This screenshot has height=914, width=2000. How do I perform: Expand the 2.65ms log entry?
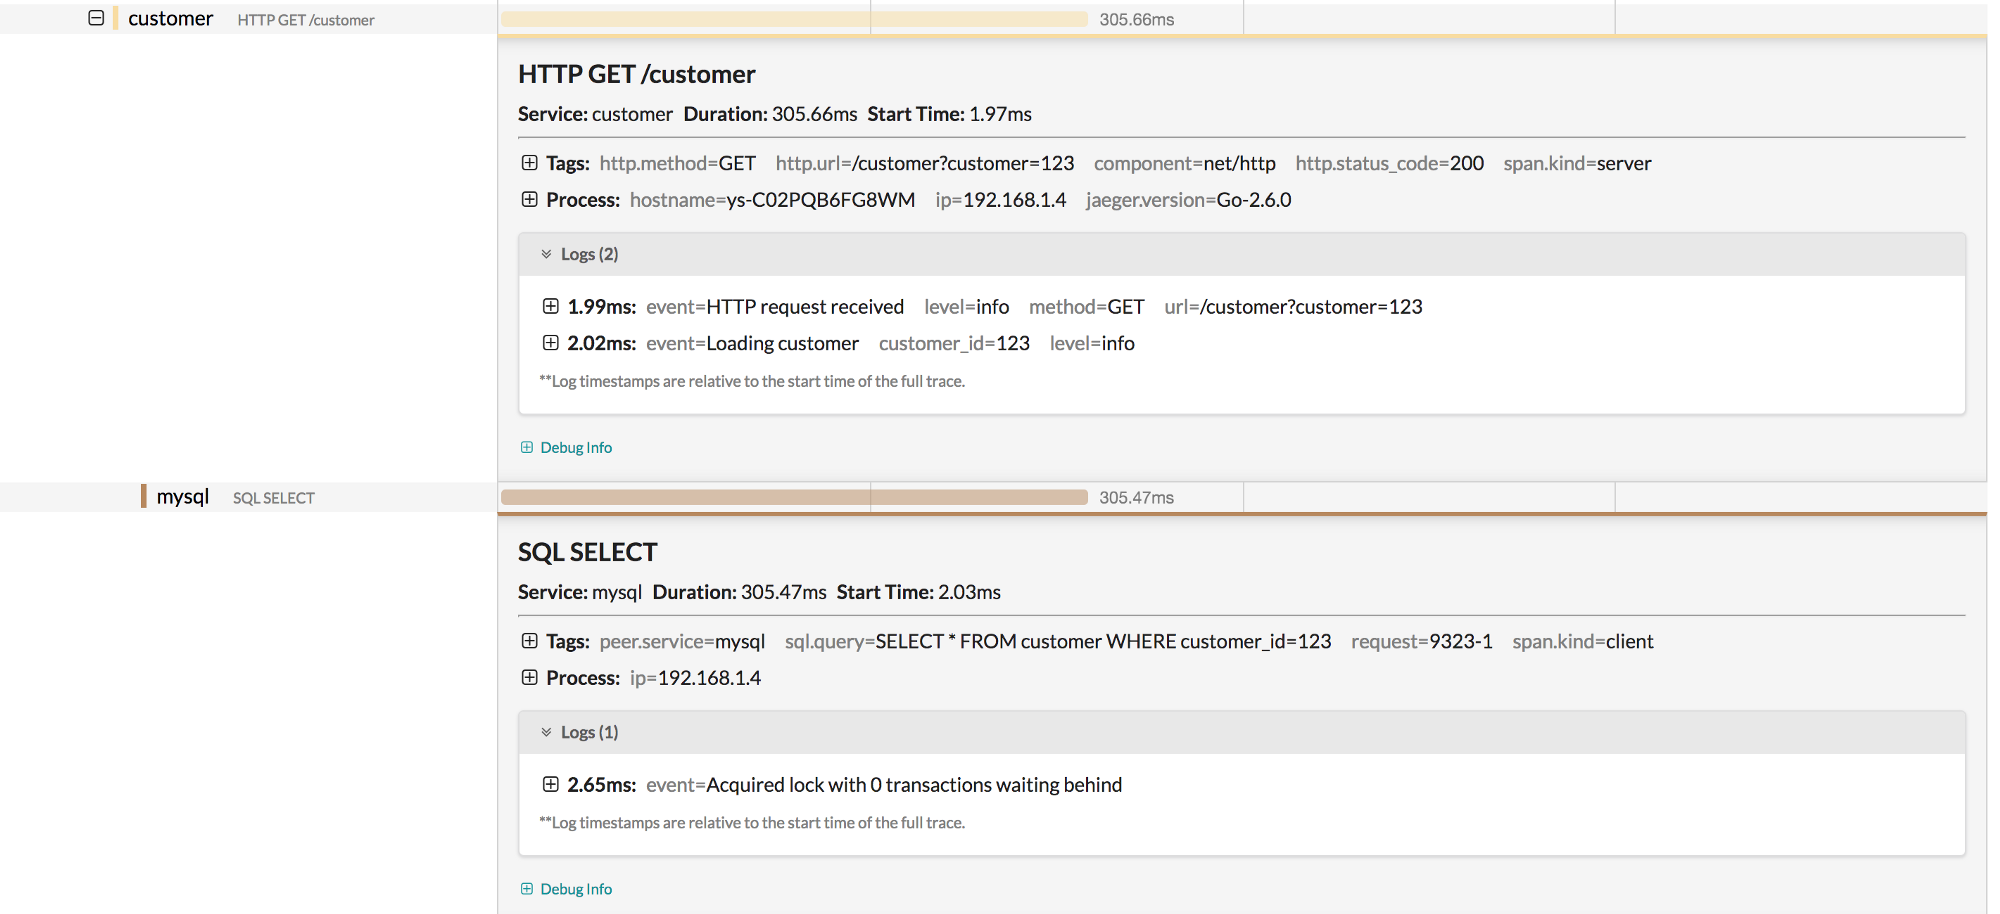click(550, 784)
